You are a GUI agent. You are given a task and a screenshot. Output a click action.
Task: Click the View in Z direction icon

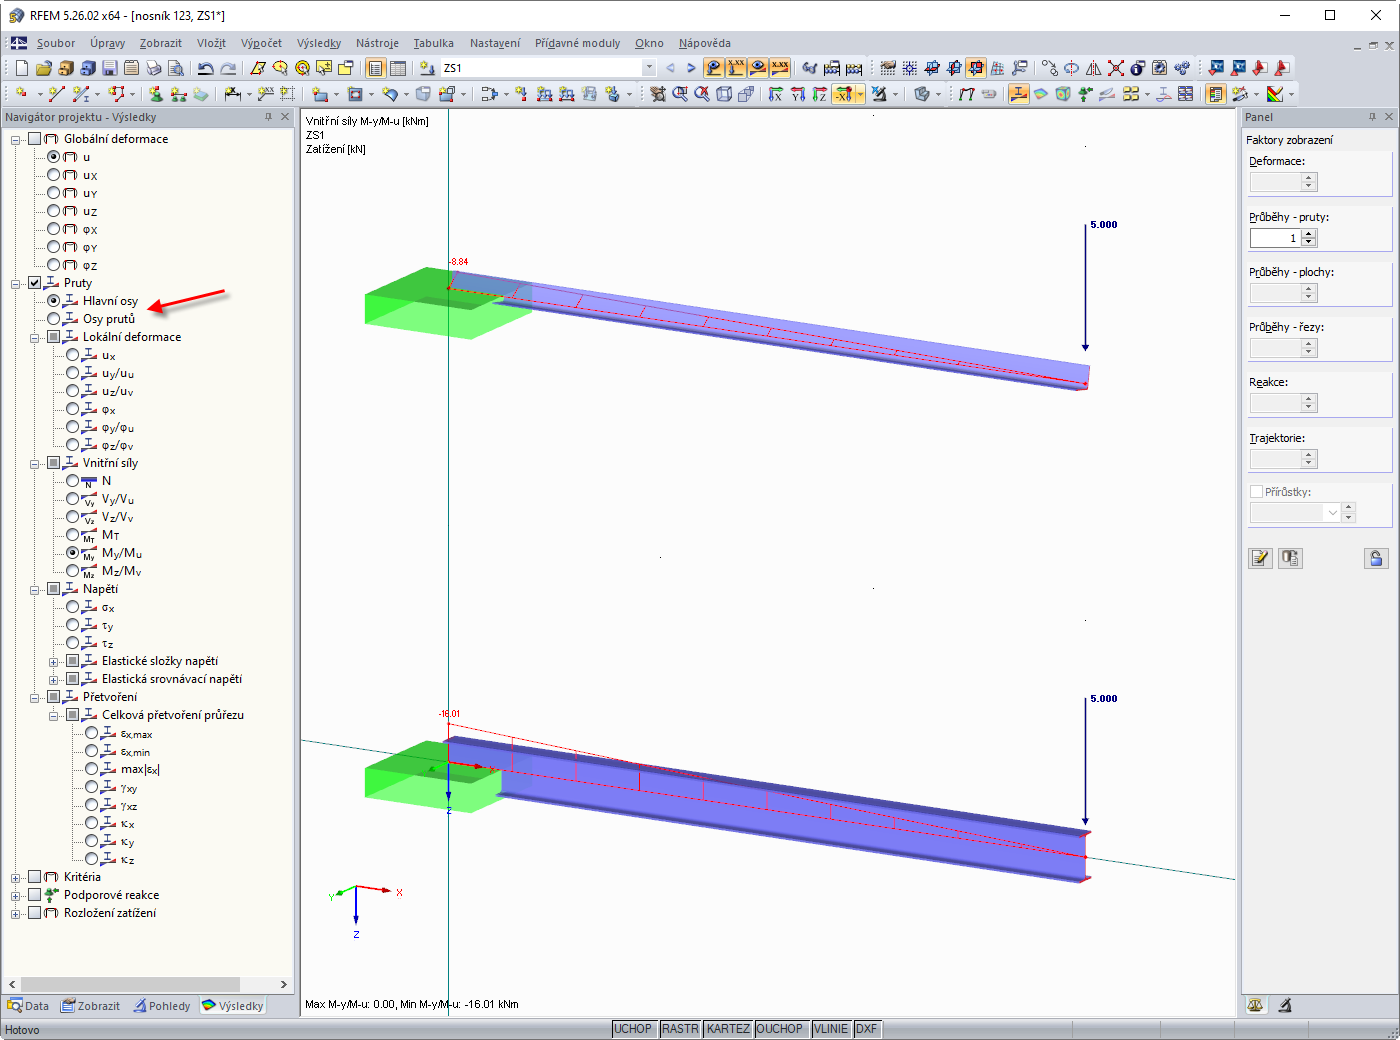(820, 94)
